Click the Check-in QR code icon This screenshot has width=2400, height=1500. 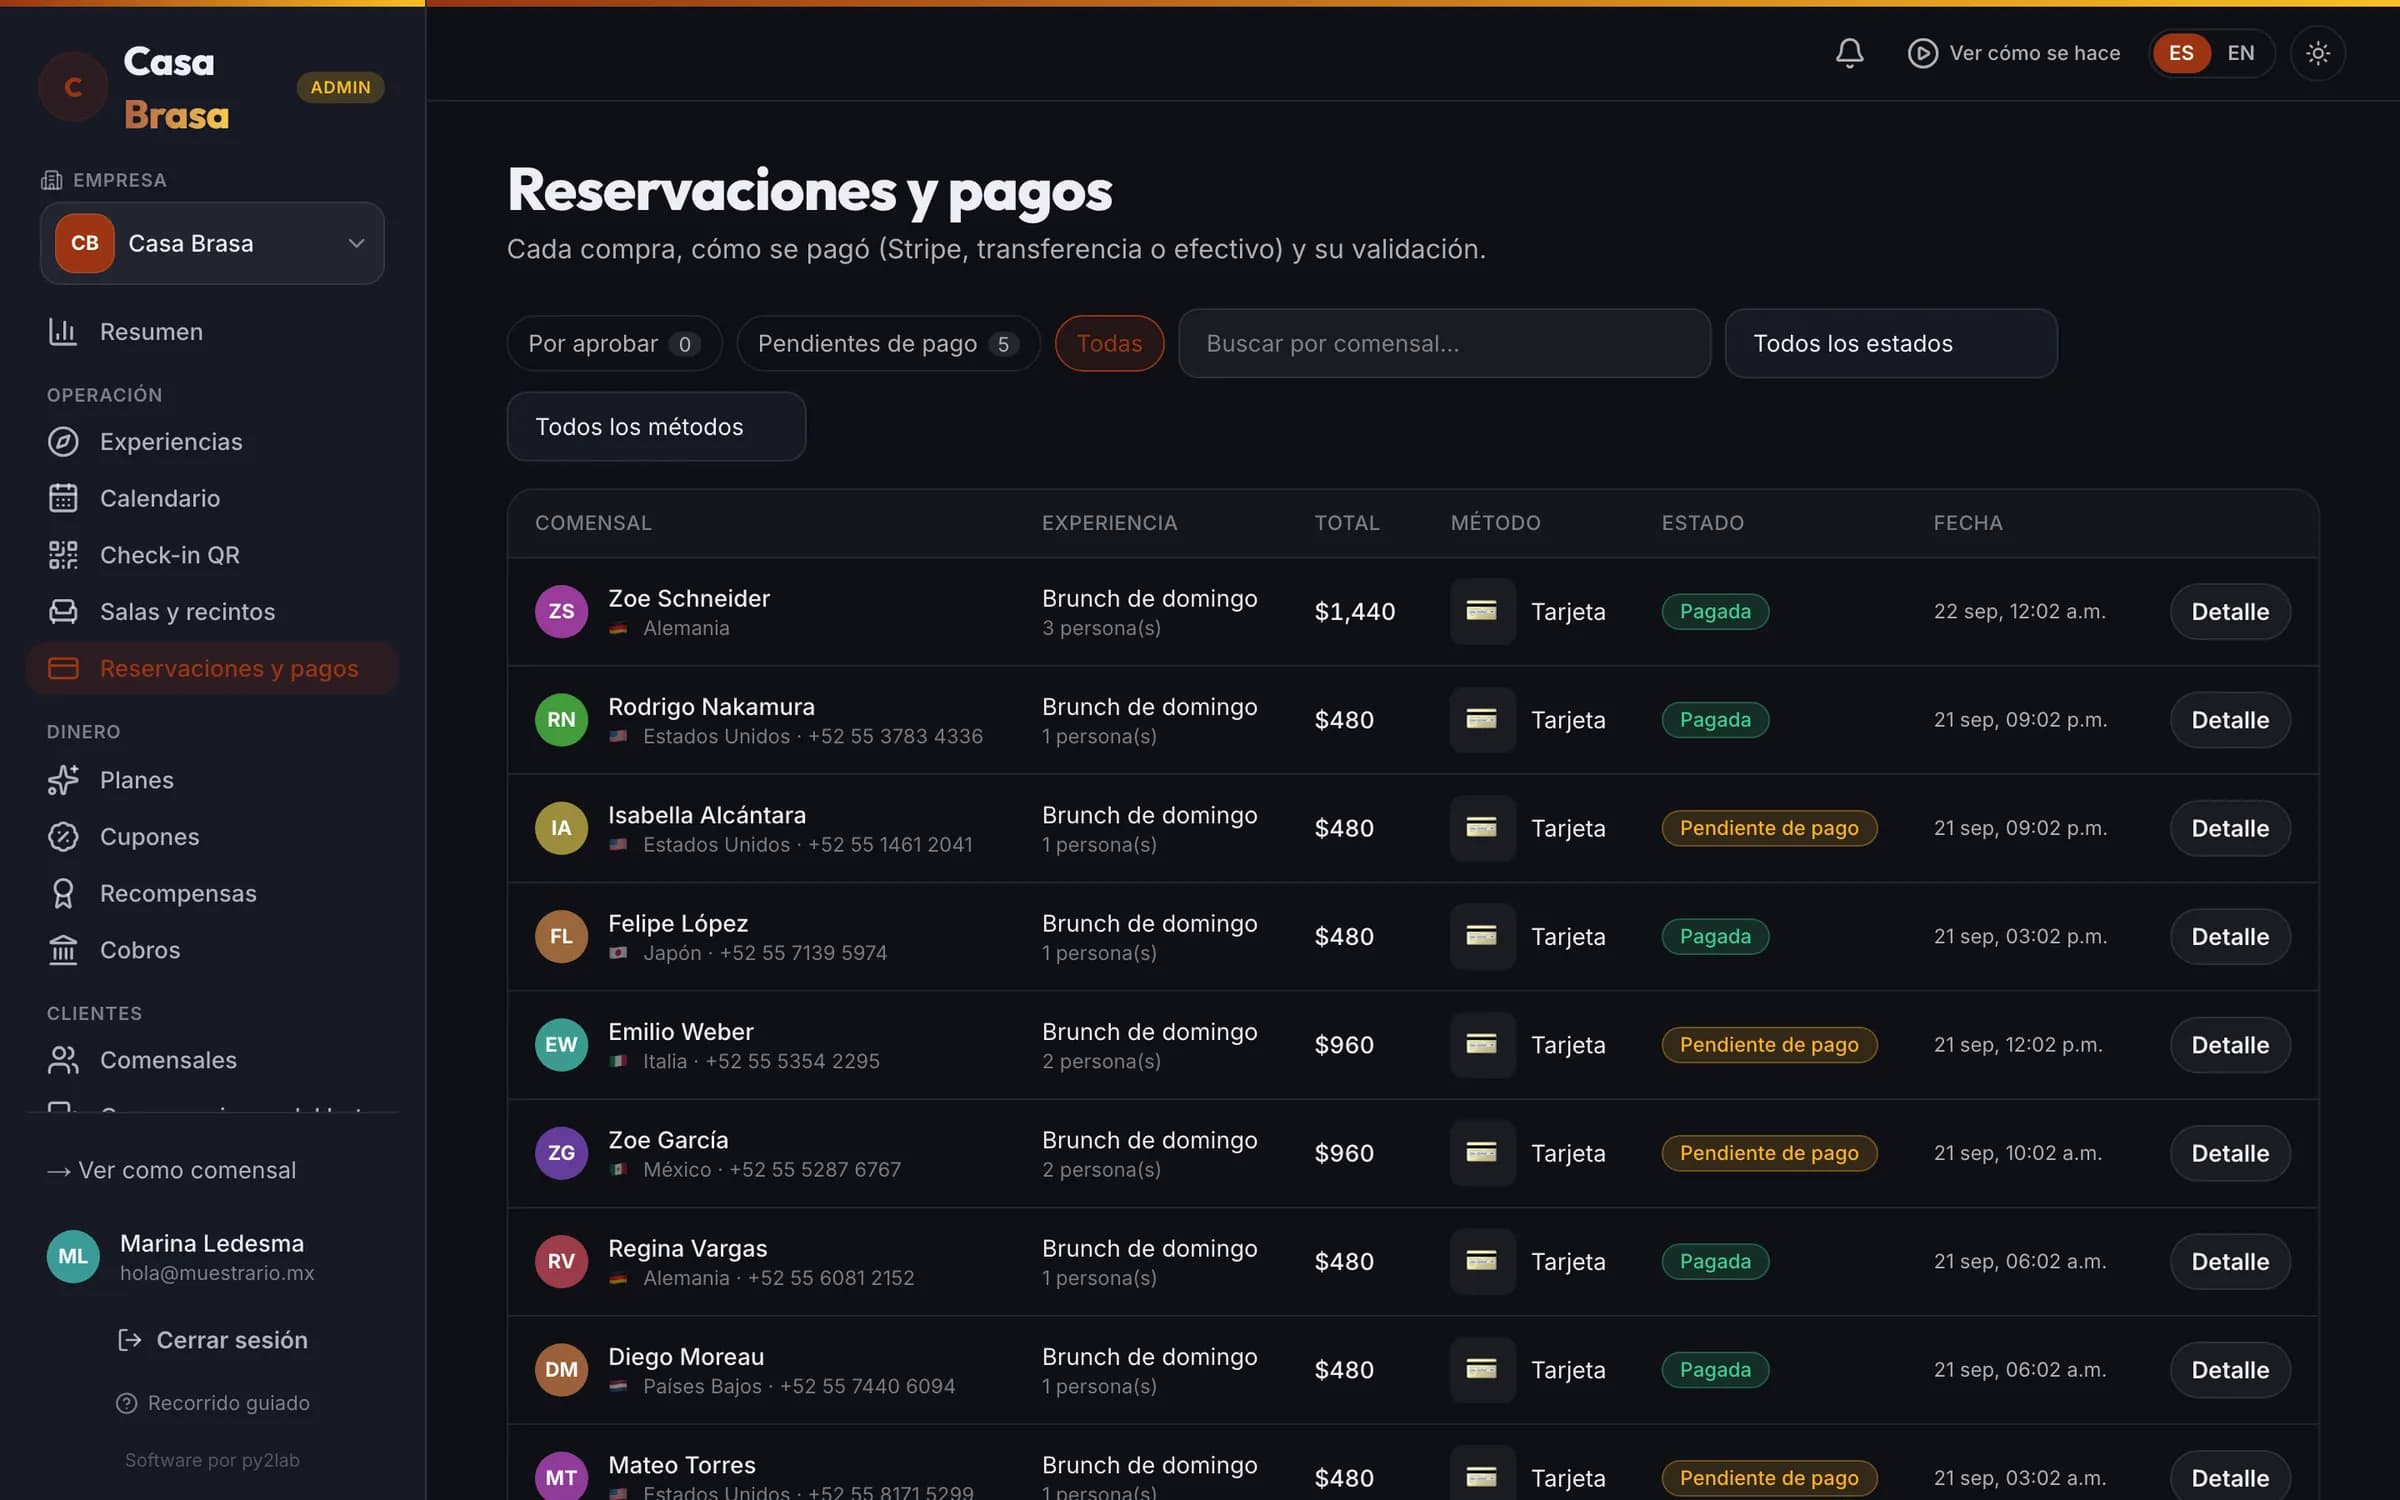coord(63,555)
